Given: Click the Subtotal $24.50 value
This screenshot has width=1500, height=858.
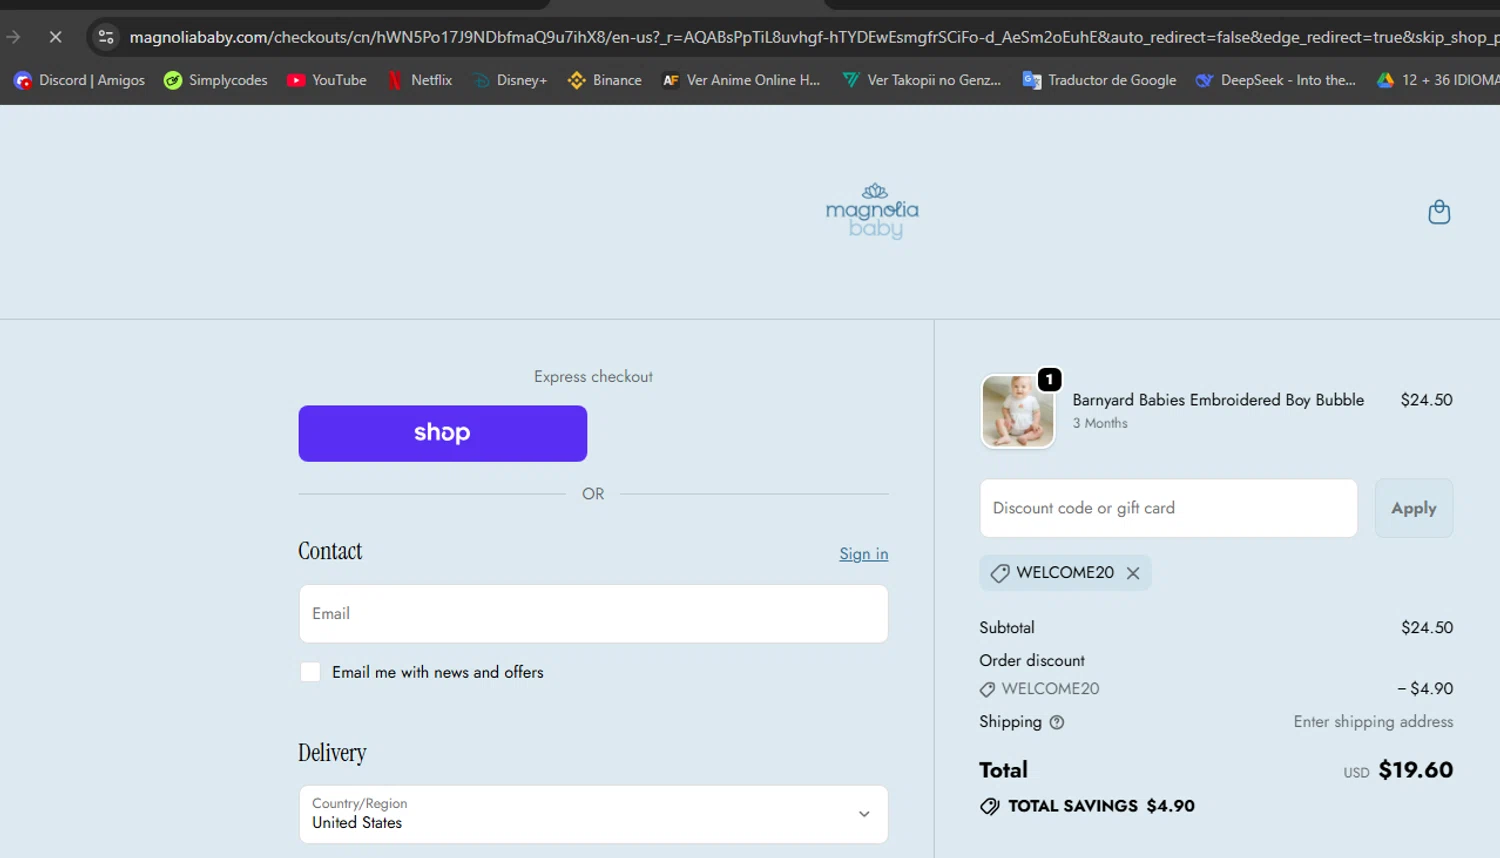Looking at the screenshot, I should click(1427, 628).
